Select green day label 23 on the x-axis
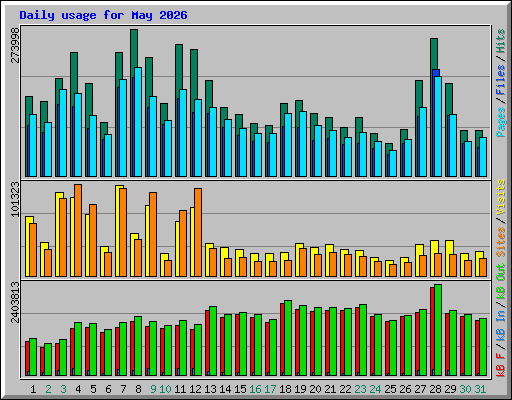512x400 pixels. (360, 389)
